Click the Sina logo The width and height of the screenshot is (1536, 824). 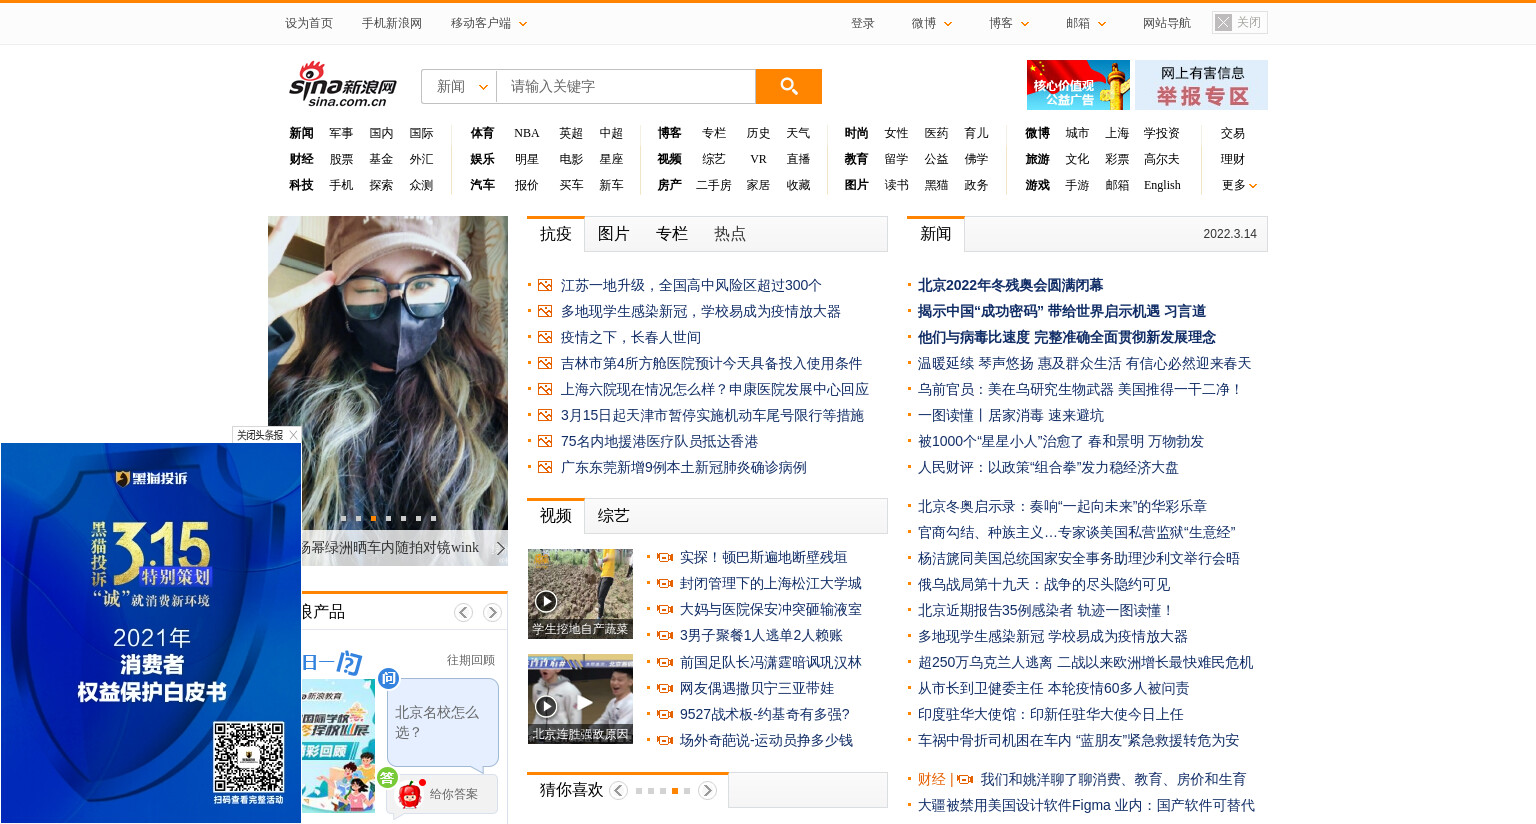pos(343,84)
